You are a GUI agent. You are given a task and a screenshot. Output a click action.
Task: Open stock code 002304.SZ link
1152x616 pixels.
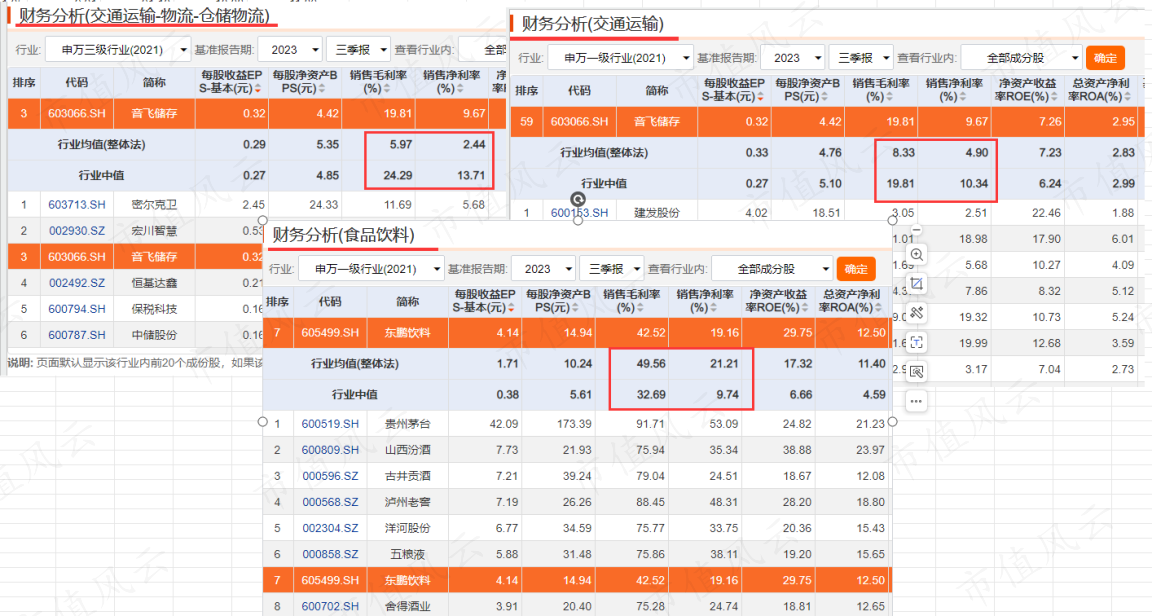(330, 528)
